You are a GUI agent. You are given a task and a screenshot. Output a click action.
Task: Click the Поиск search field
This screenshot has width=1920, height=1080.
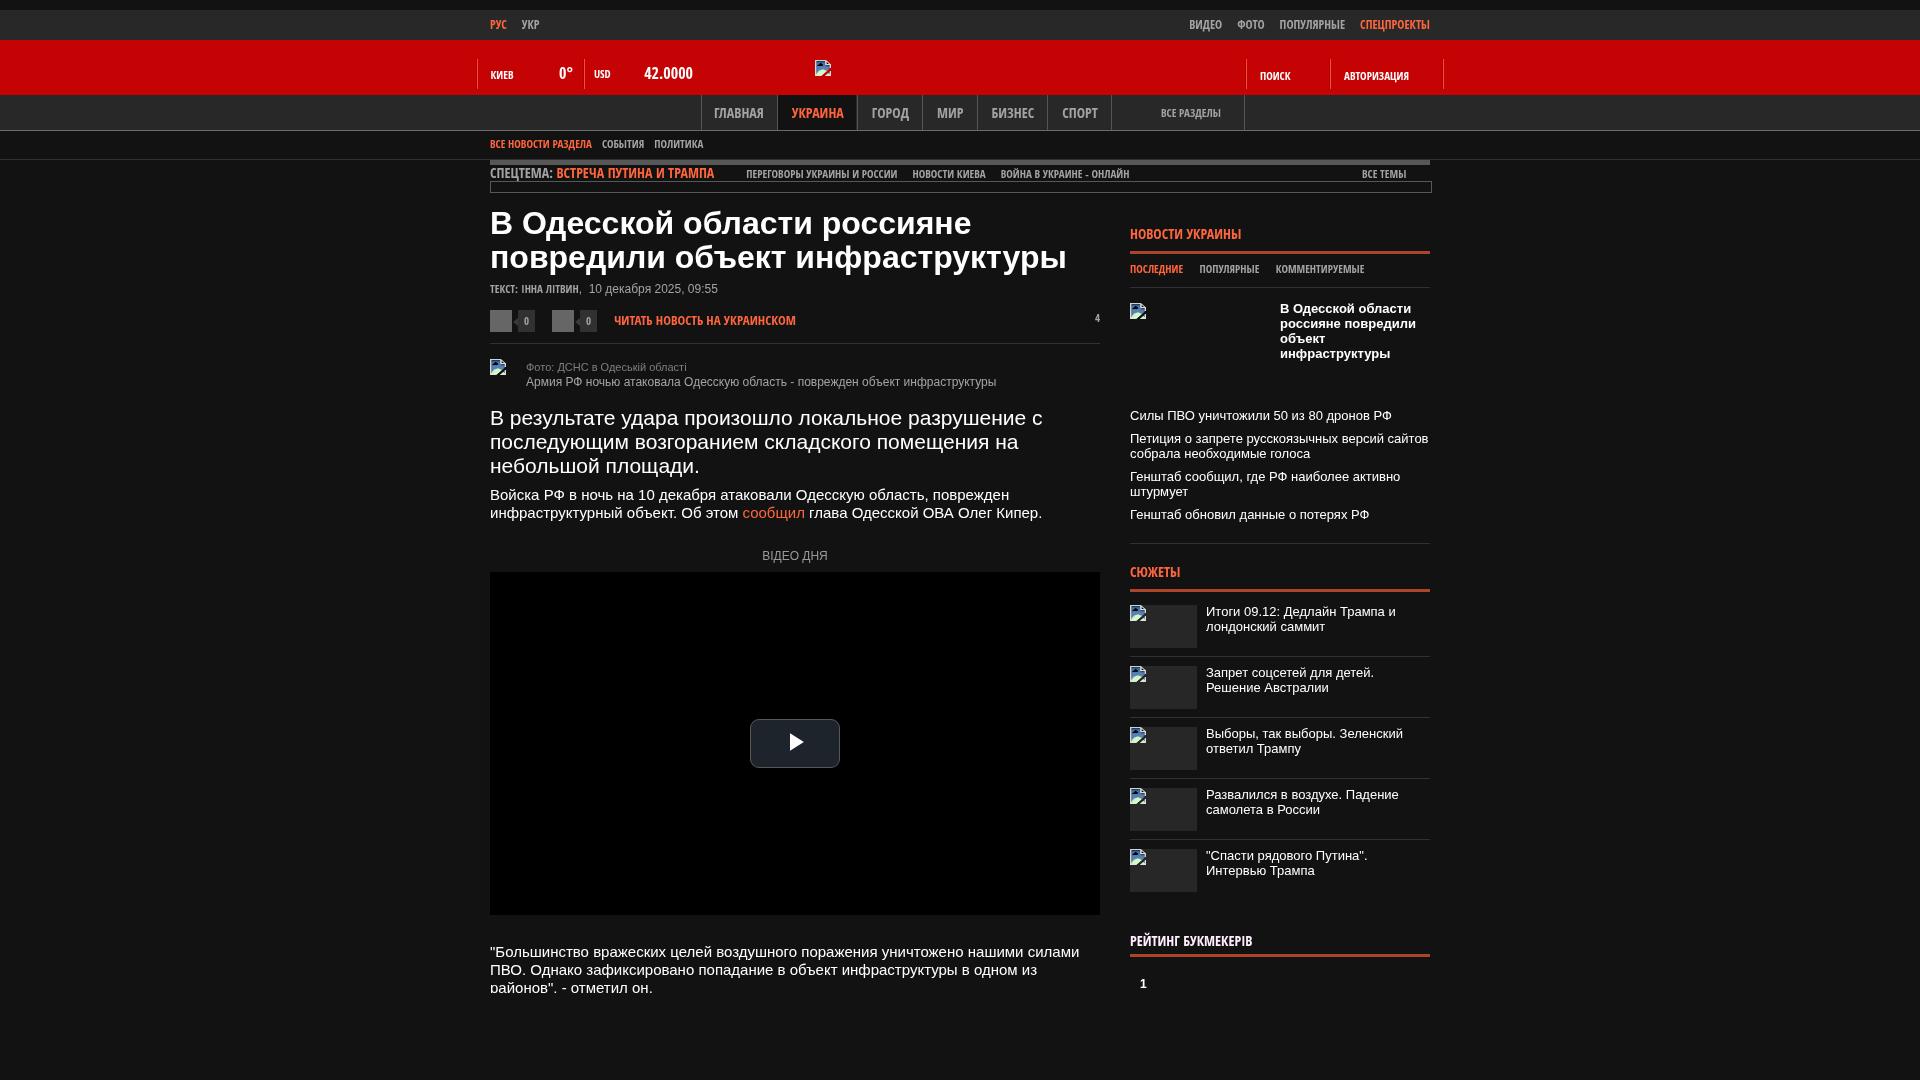point(1275,76)
